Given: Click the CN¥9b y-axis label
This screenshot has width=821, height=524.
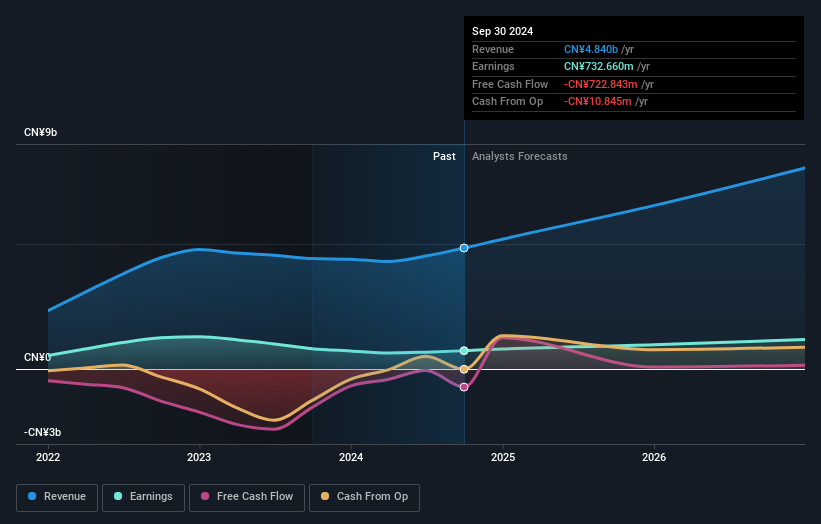Looking at the screenshot, I should point(40,132).
